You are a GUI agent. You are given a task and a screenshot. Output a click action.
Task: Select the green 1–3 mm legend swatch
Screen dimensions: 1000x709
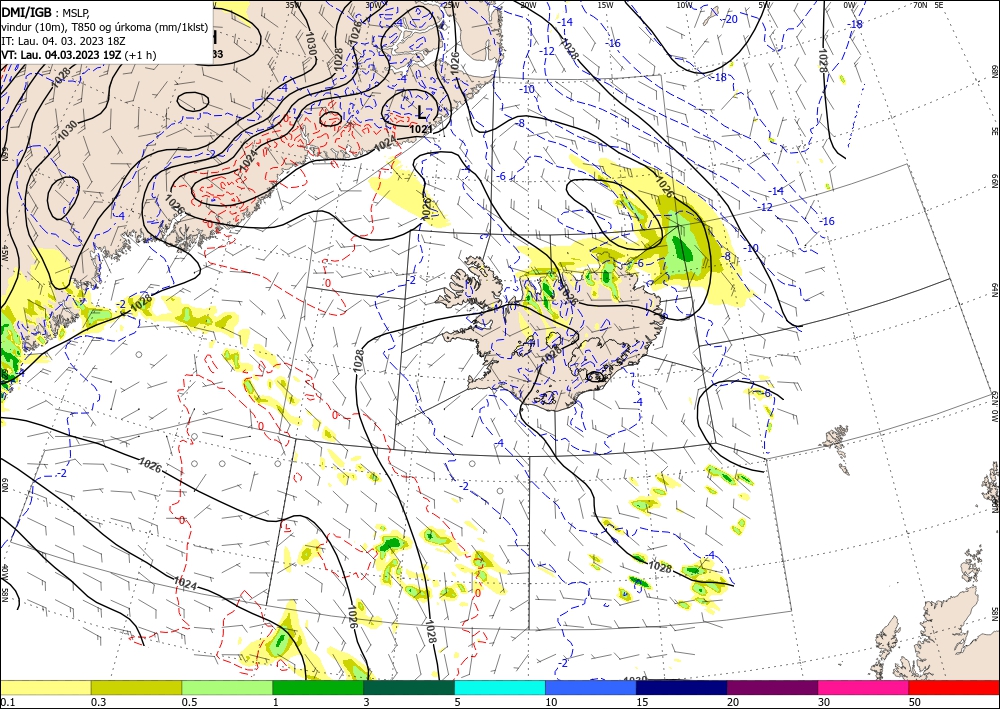pos(318,687)
